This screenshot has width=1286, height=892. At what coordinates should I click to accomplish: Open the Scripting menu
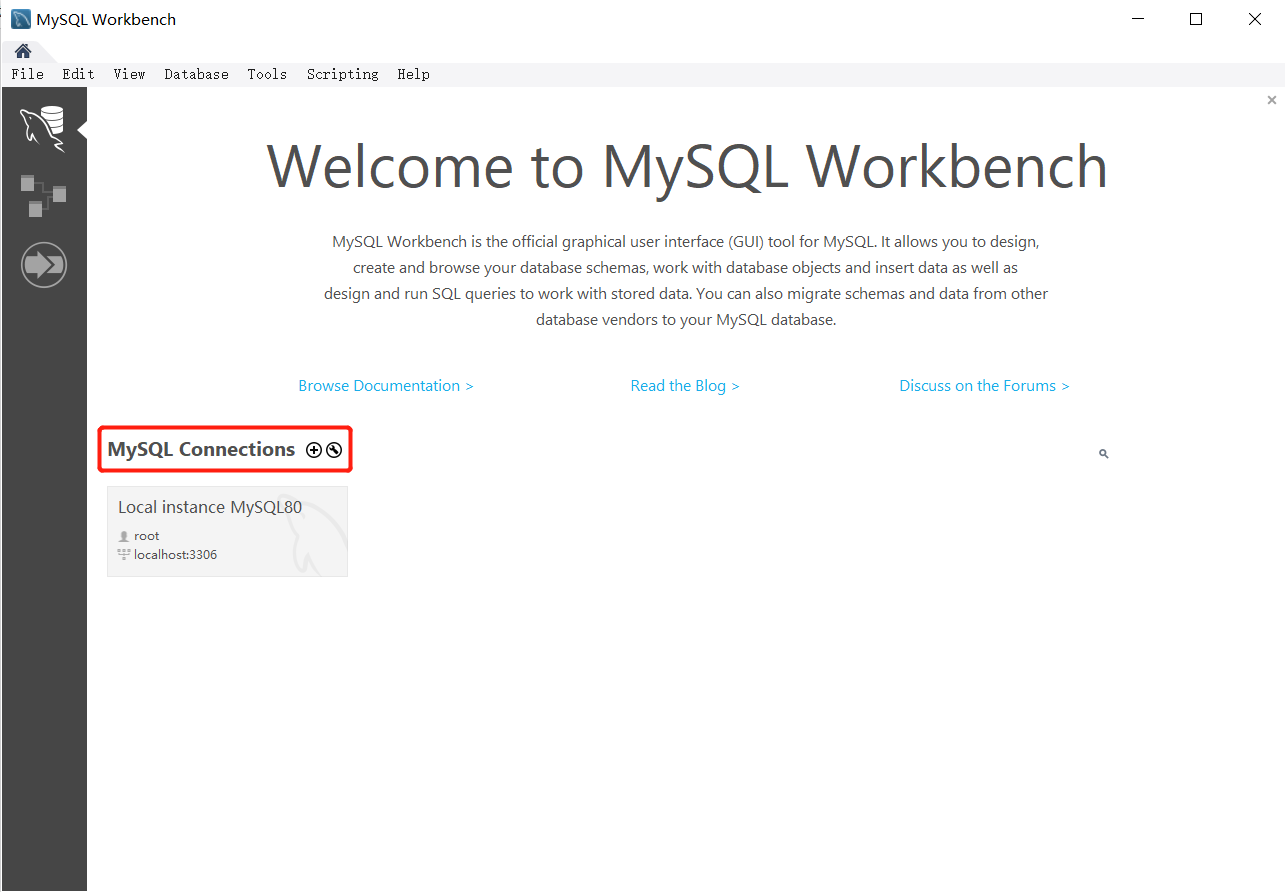pos(342,74)
